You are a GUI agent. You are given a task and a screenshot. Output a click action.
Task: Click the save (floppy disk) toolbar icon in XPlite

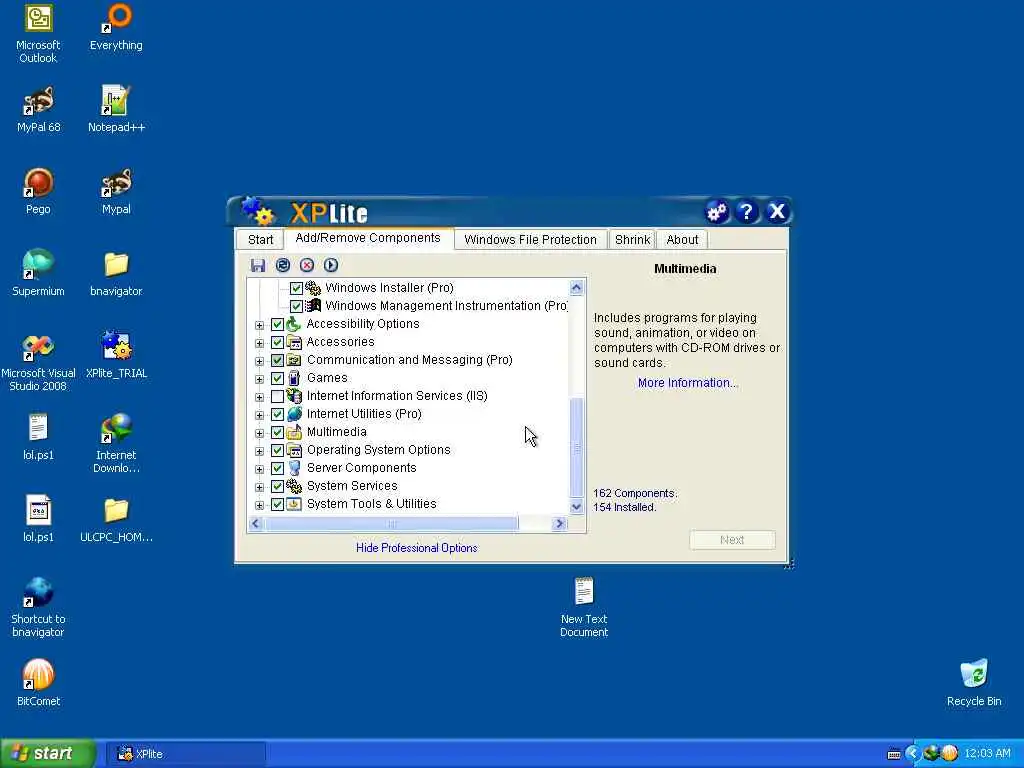pyautogui.click(x=258, y=265)
